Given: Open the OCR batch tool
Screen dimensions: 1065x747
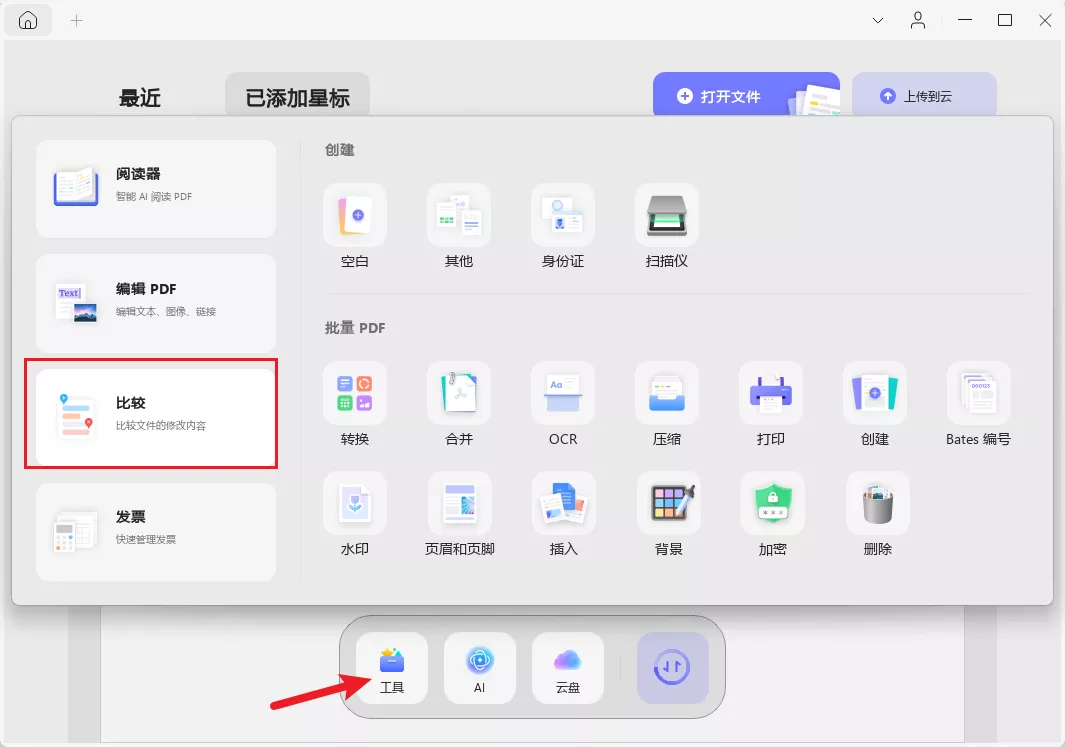Looking at the screenshot, I should point(563,405).
